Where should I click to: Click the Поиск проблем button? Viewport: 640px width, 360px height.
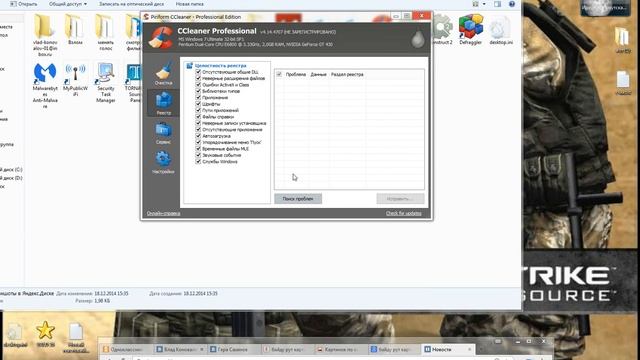(298, 199)
